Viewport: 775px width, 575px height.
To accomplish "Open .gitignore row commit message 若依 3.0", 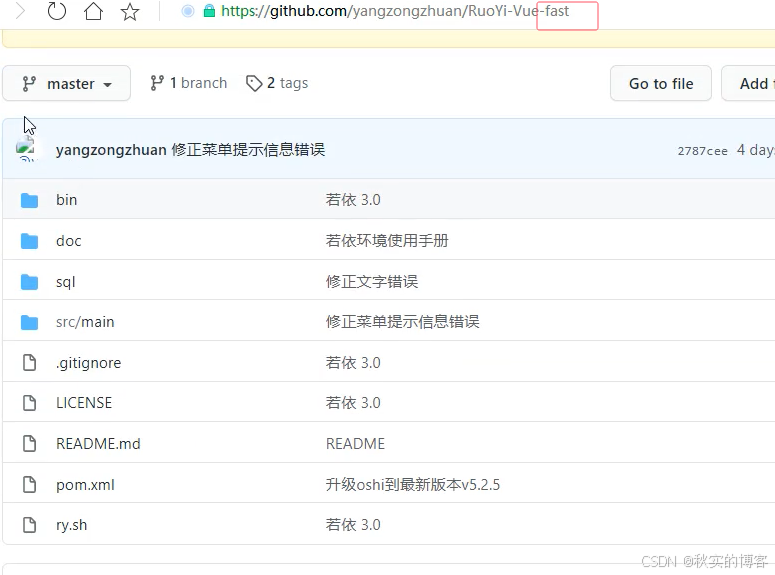I will [353, 363].
